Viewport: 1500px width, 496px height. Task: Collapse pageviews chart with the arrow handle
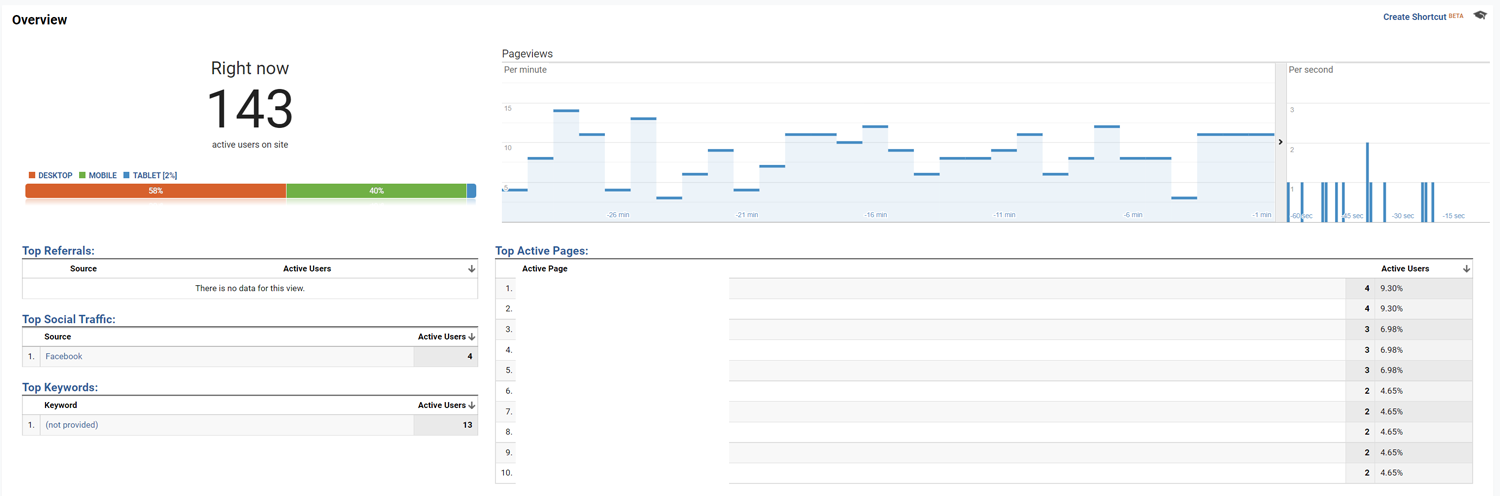coord(1280,142)
